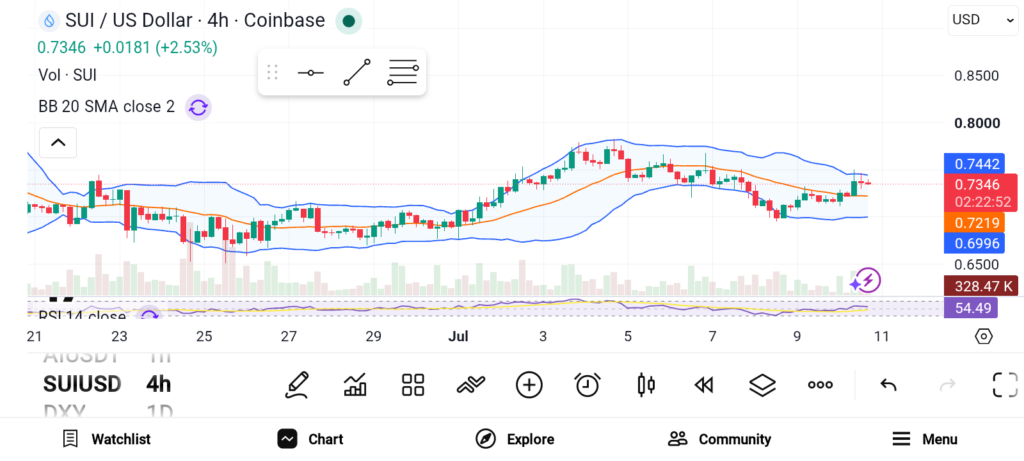
Task: Start bar replay rewind icon
Action: tap(703, 385)
